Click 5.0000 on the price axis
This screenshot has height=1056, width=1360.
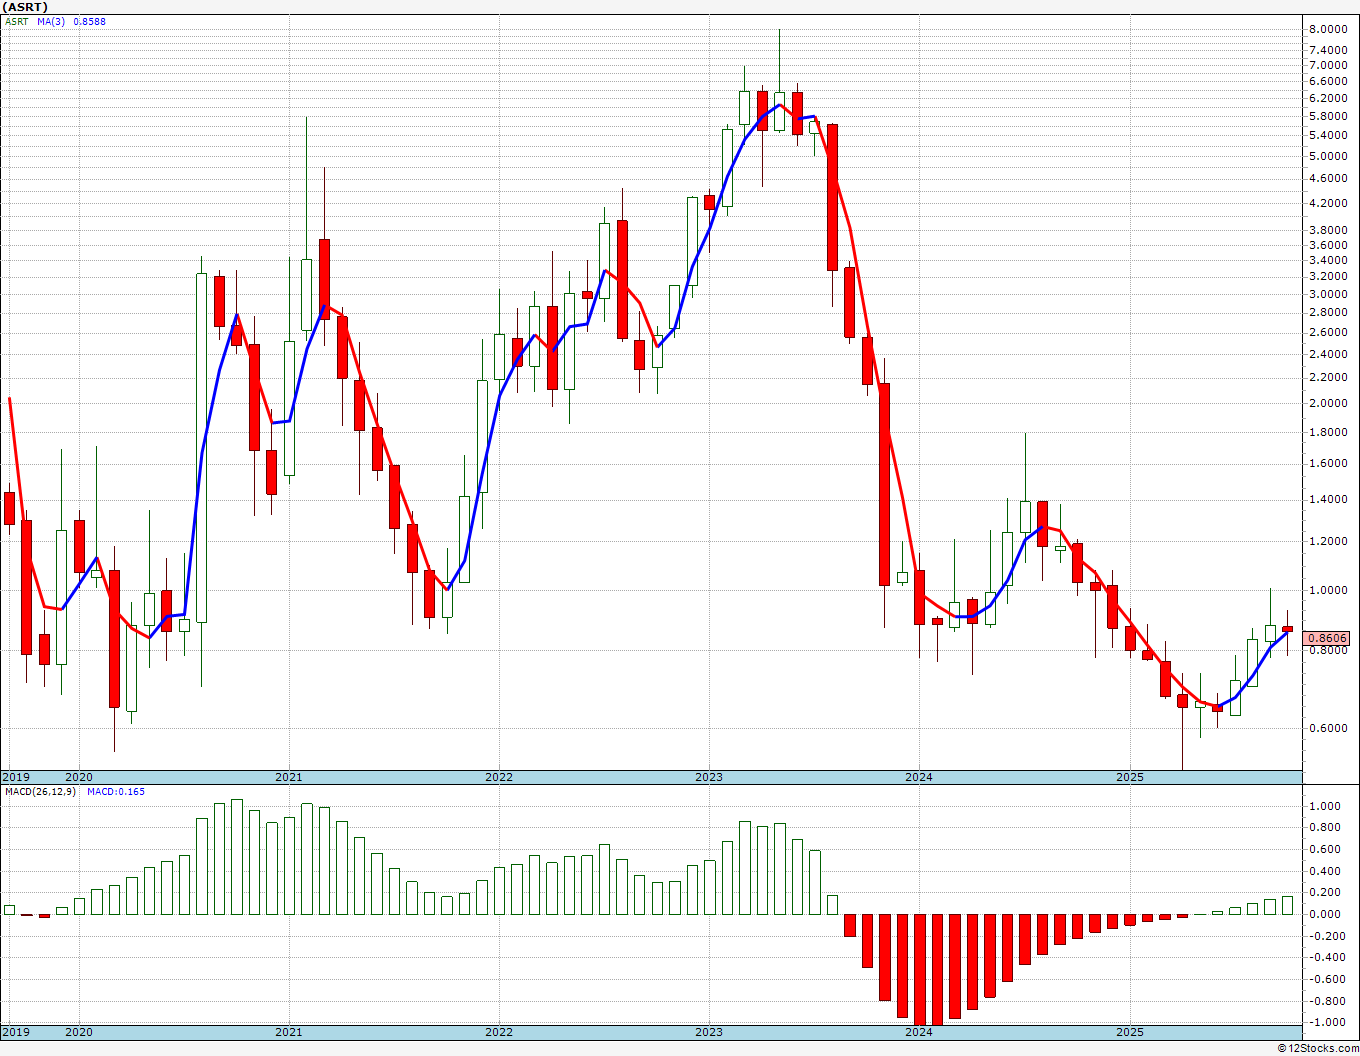point(1327,156)
